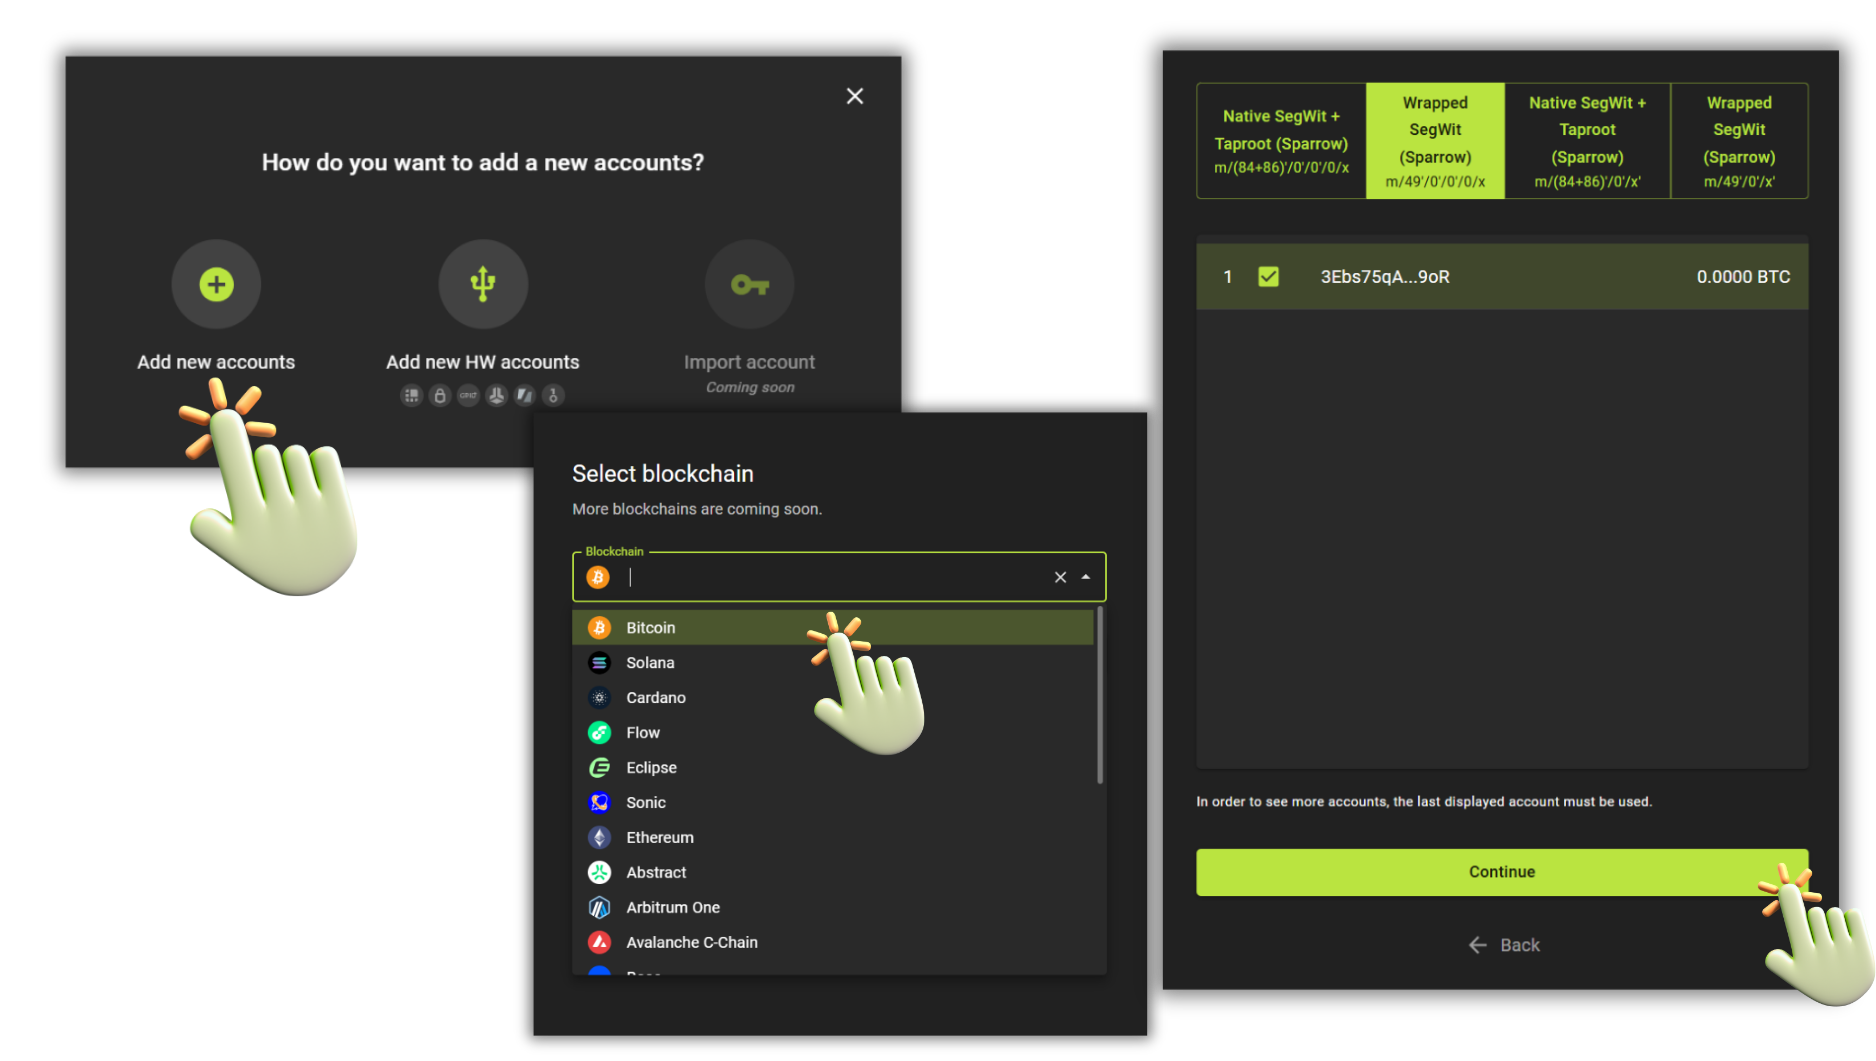This screenshot has height=1061, width=1876.
Task: Choose Ethereum from the blockchain list
Action: [x=833, y=837]
